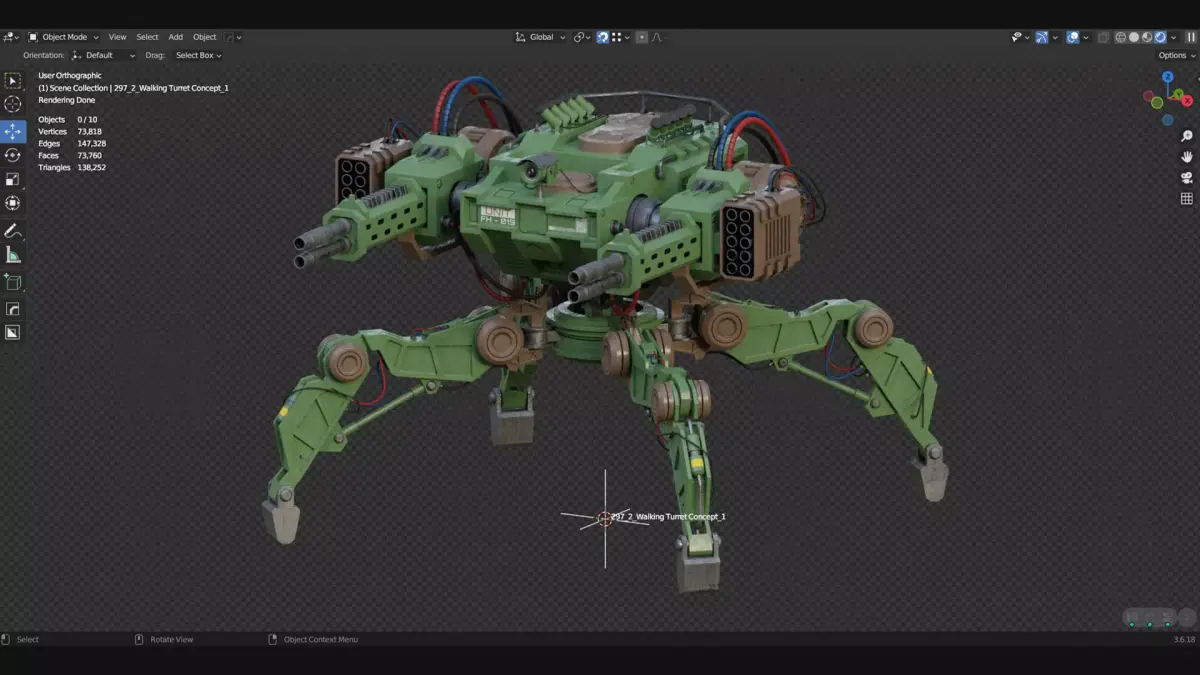Click the Faces 73,760 statistic

(70, 155)
